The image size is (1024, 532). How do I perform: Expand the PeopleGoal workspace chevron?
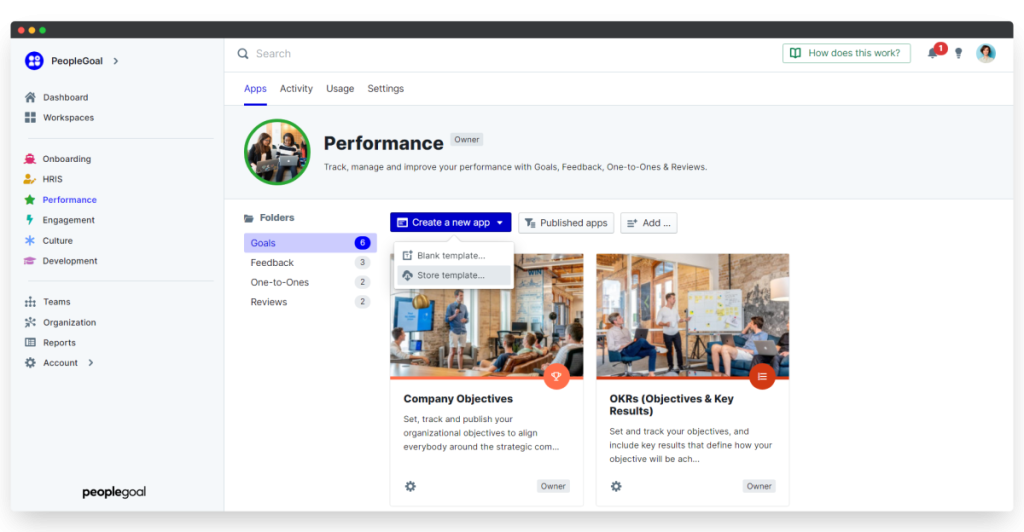(116, 61)
